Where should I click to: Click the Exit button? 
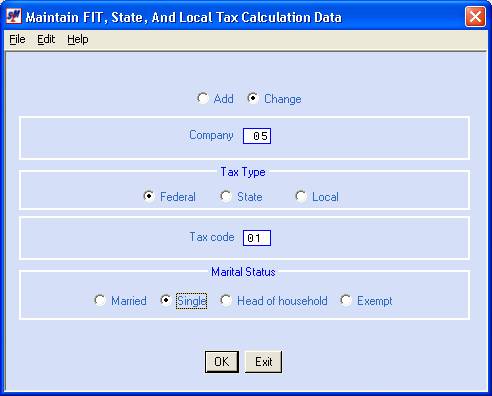(263, 362)
